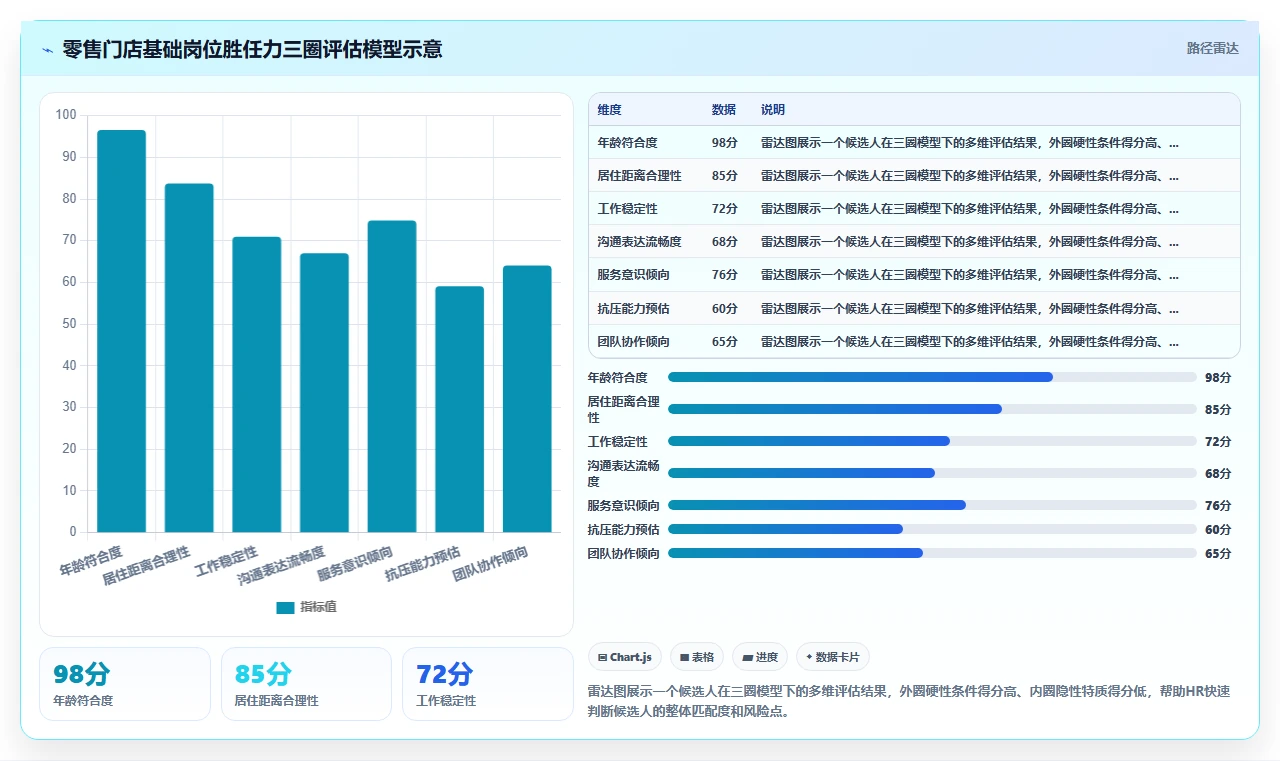This screenshot has width=1280, height=761.
Task: Click the 年龄符合度 98分 progress bar
Action: [x=932, y=377]
